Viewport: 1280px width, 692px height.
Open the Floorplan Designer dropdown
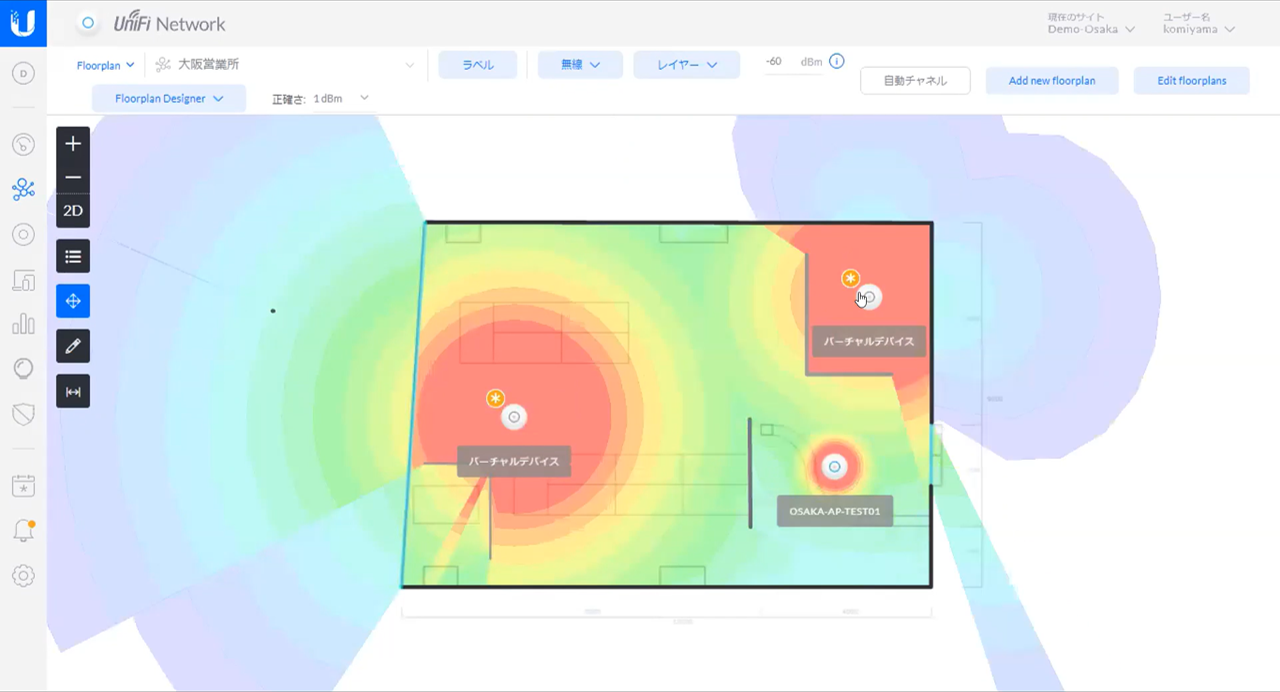point(169,98)
